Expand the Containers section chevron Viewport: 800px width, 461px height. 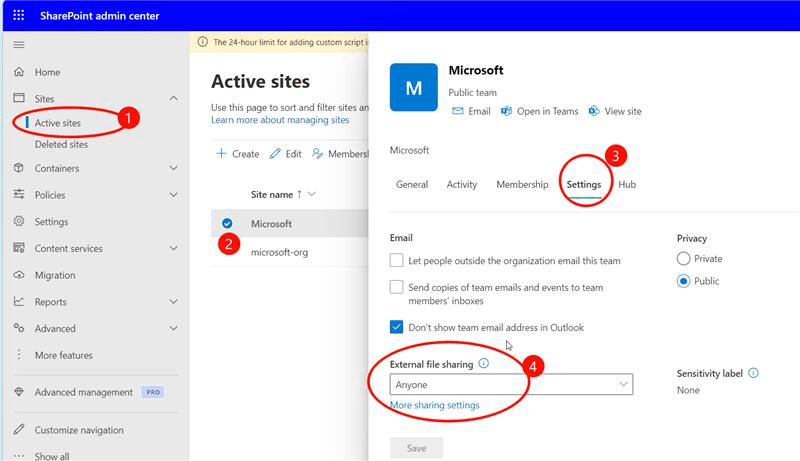pyautogui.click(x=173, y=168)
